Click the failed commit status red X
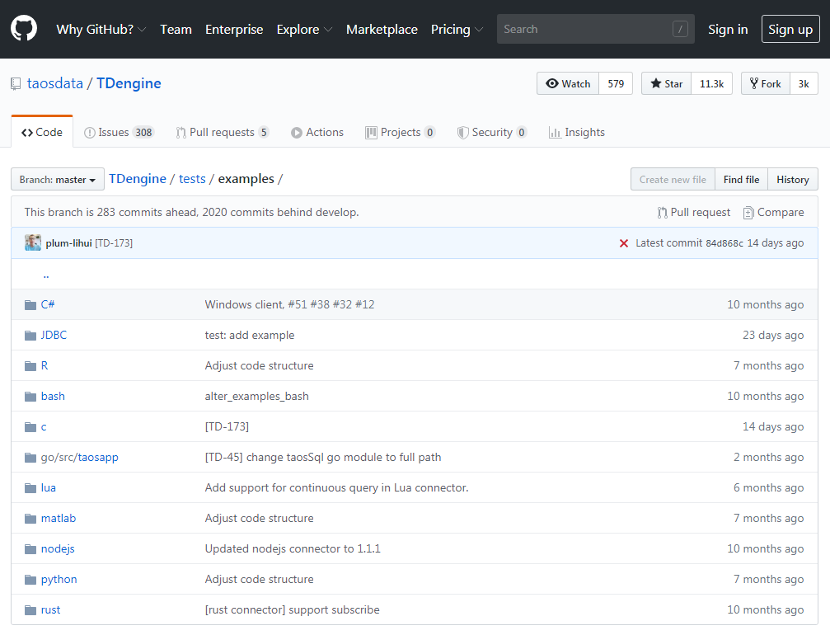This screenshot has width=830, height=634. pyautogui.click(x=624, y=243)
